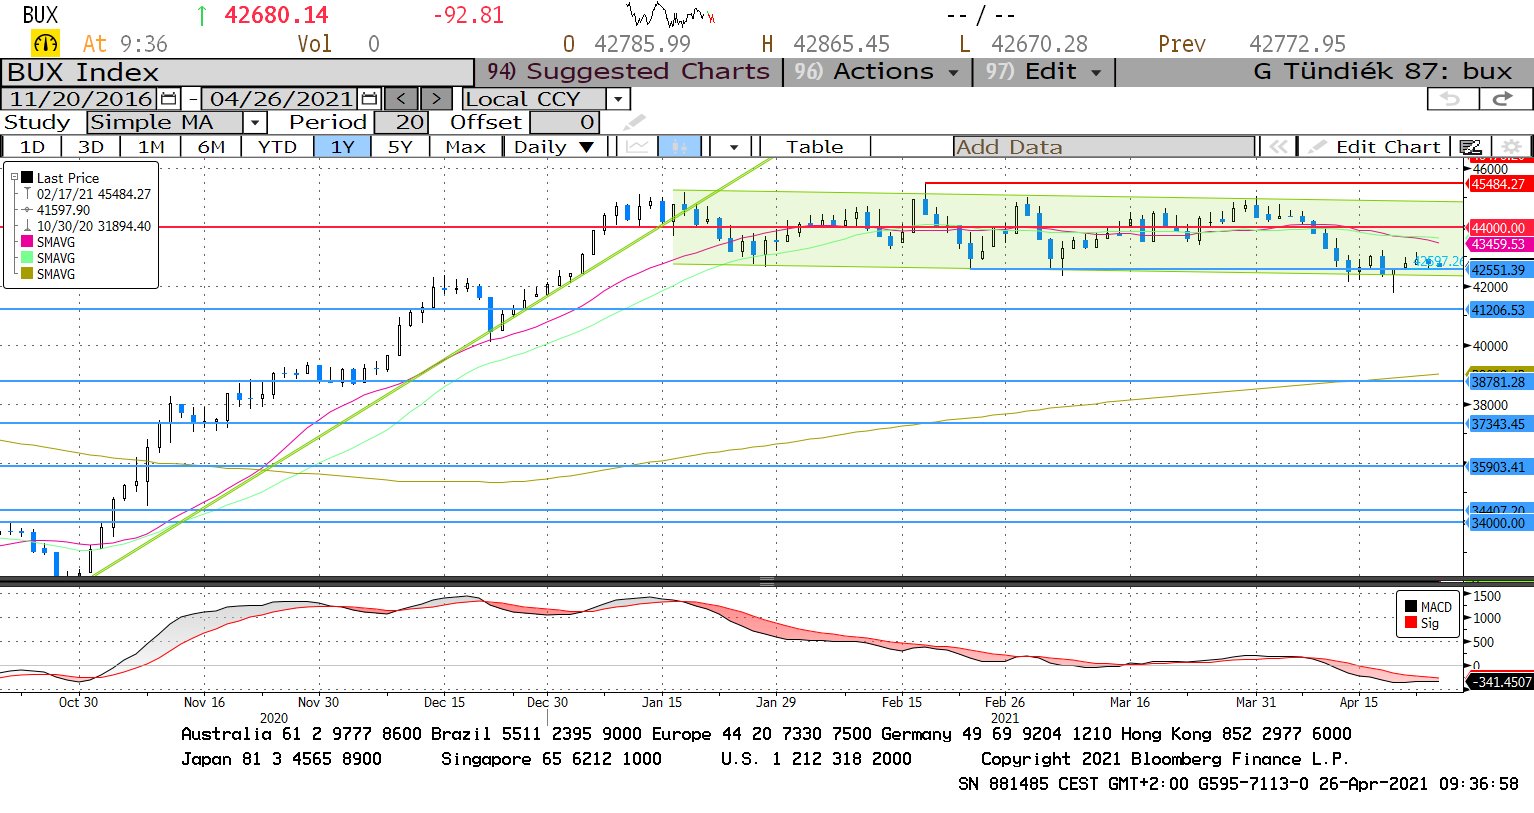Screen dimensions: 1534x813
Task: Click the Add Data input field
Action: click(x=1104, y=147)
